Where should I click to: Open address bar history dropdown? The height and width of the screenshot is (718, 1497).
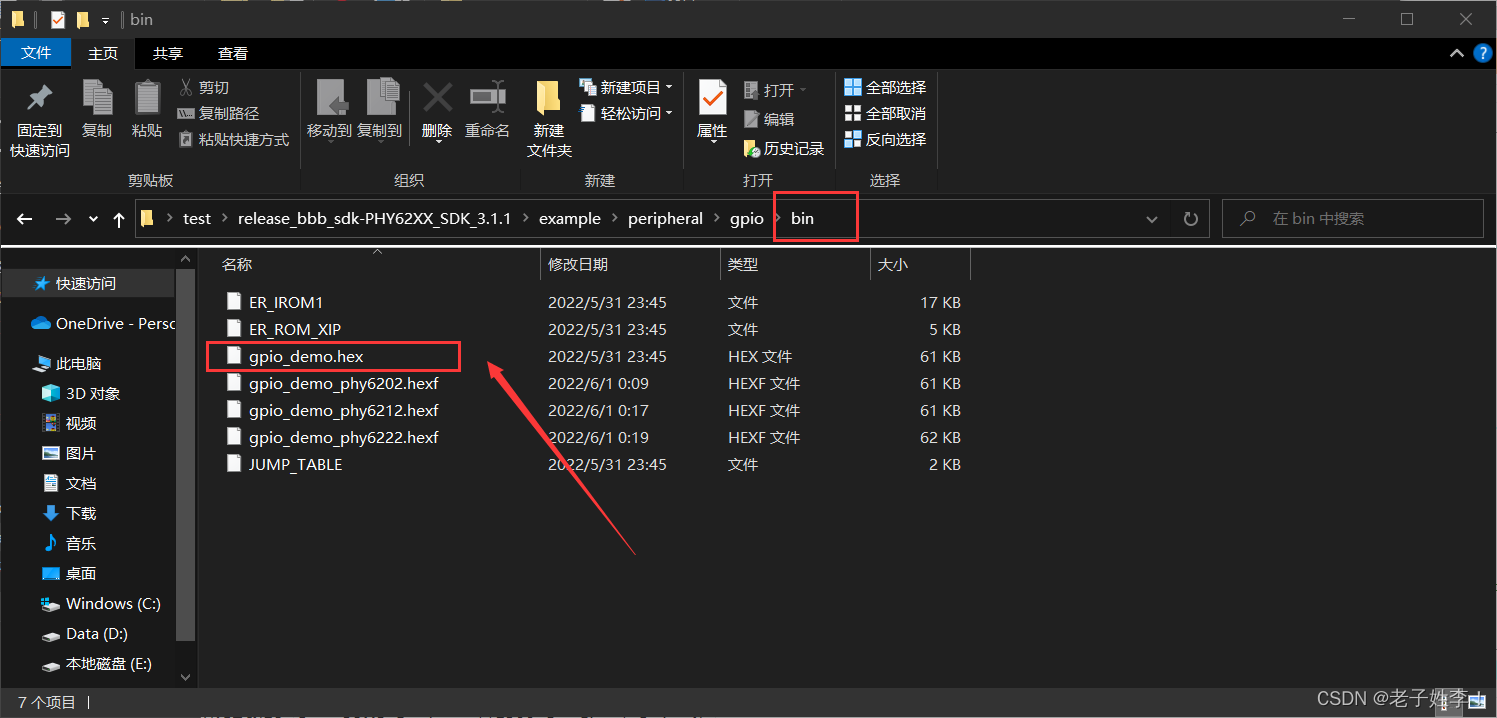1152,218
